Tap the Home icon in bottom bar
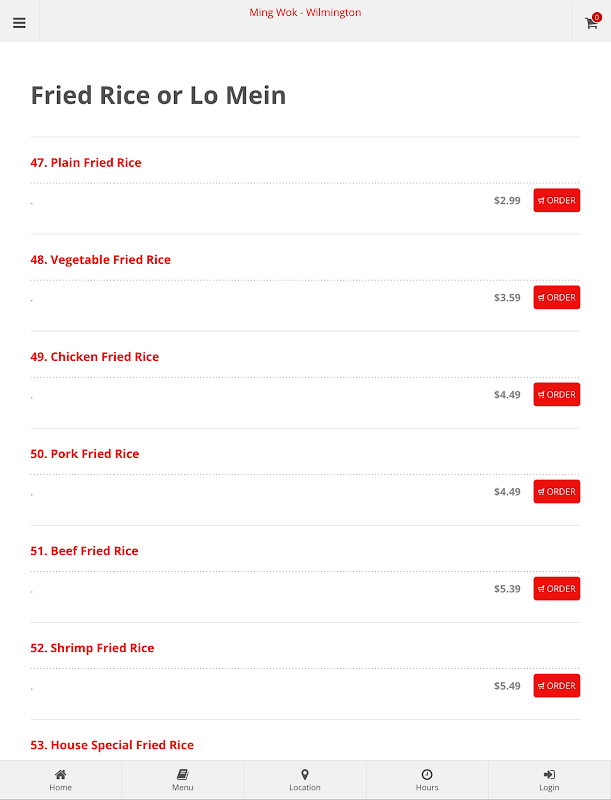The height and width of the screenshot is (800, 611). point(60,774)
